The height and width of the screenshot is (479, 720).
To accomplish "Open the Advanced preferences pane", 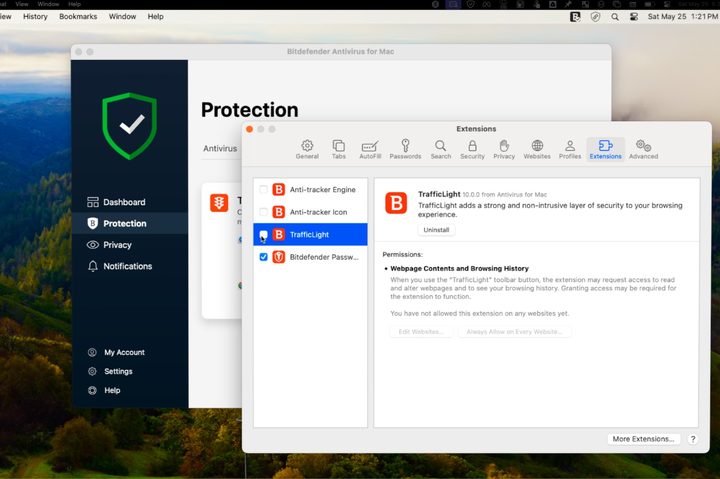I will (643, 149).
